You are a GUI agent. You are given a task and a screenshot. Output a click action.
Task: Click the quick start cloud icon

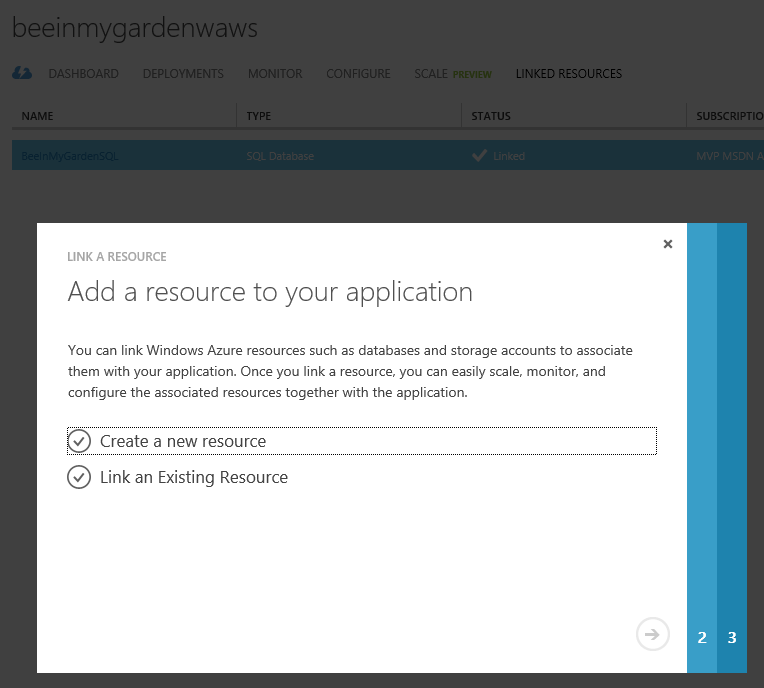tap(22, 73)
